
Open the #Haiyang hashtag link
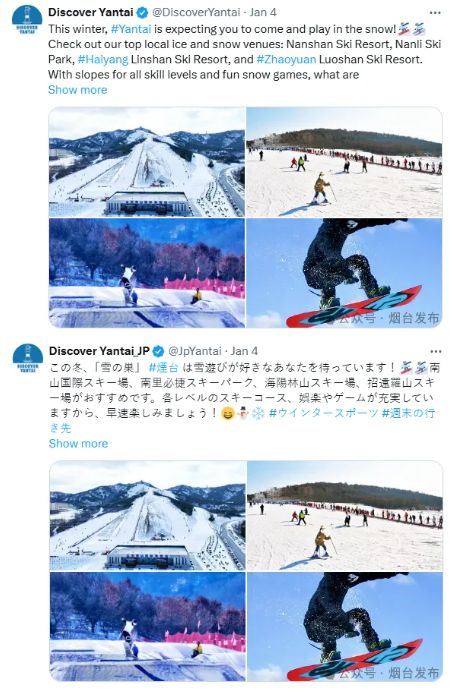[103, 60]
